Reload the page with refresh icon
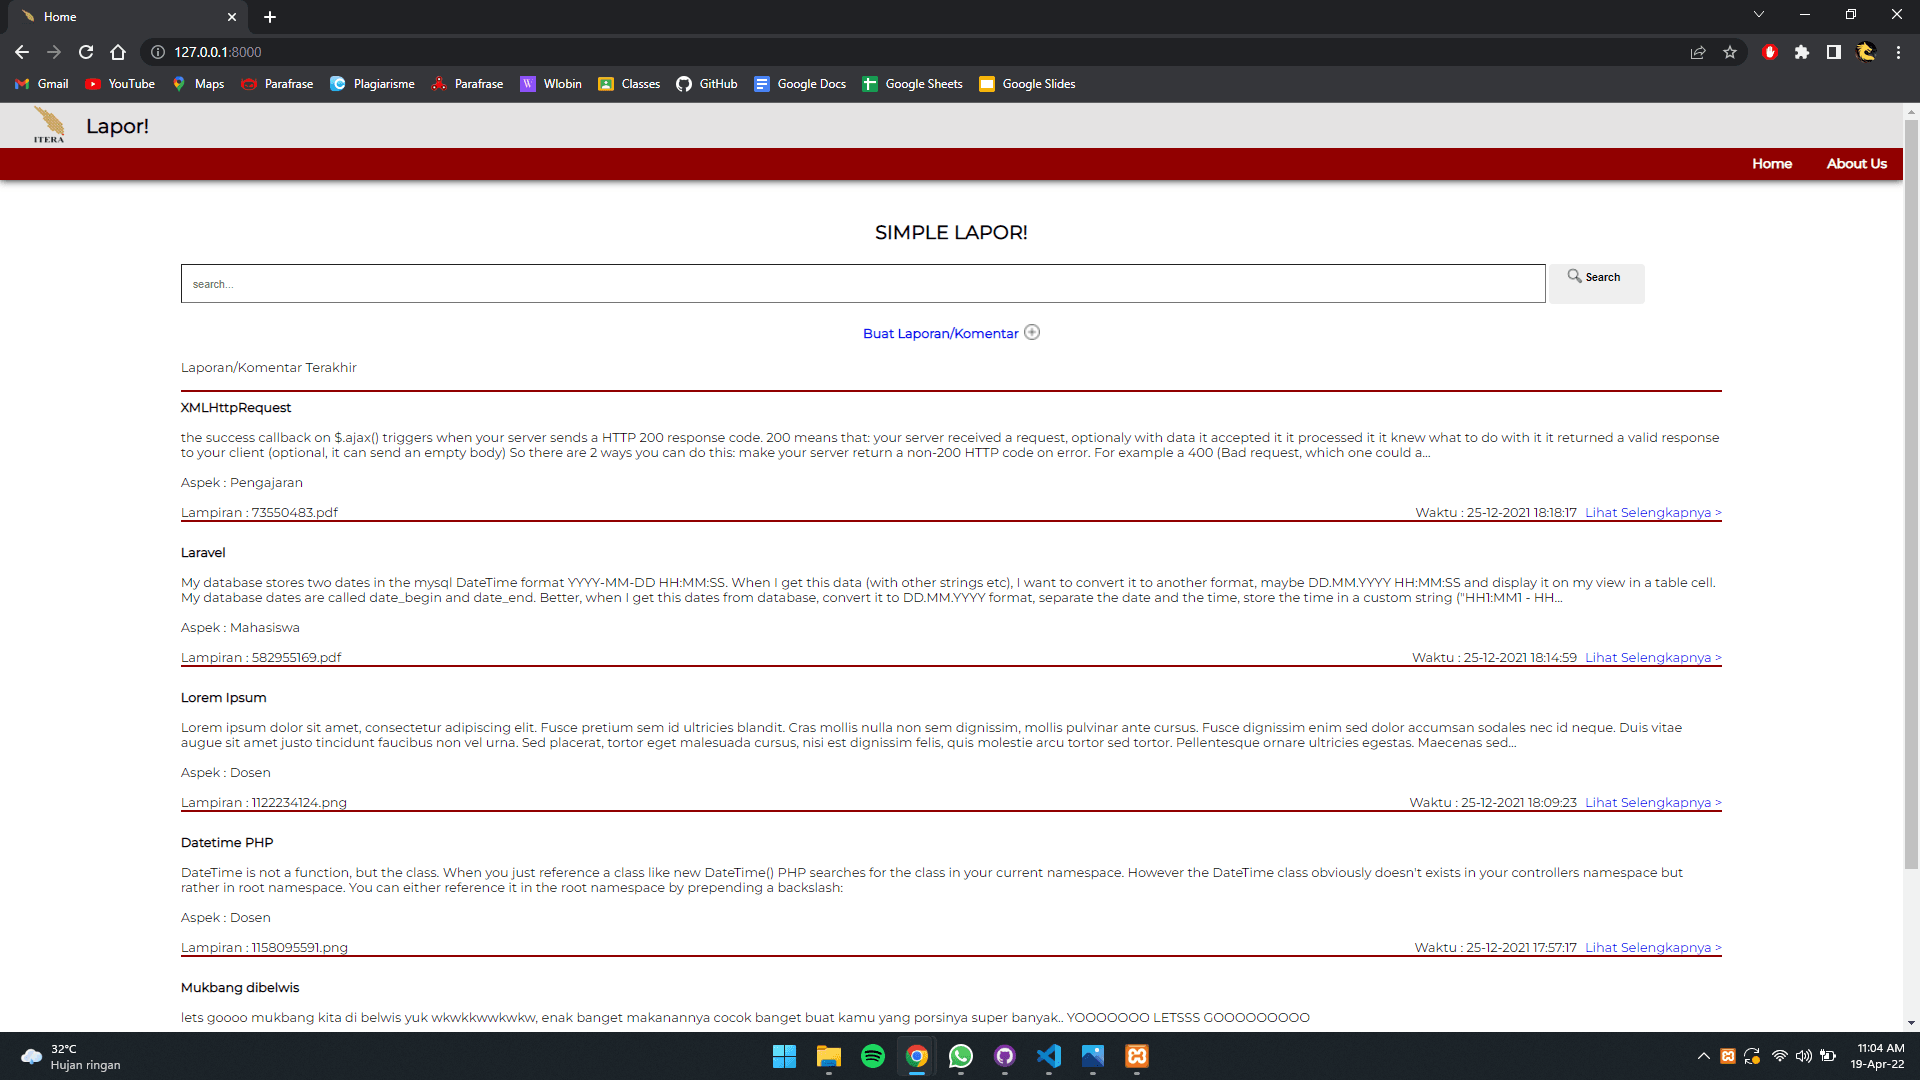 click(86, 52)
